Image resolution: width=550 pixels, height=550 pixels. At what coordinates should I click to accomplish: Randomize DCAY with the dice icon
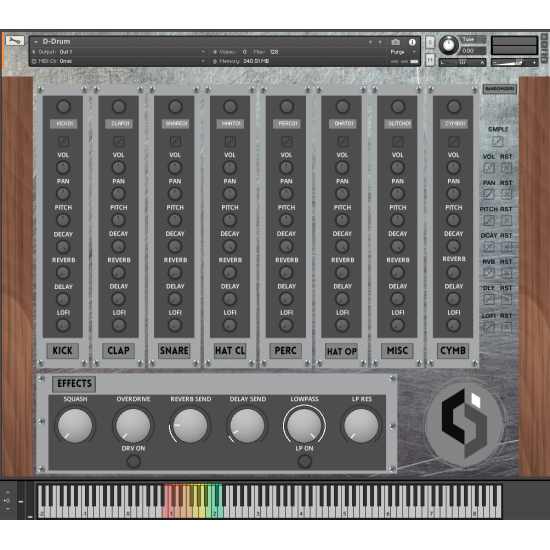tap(489, 247)
